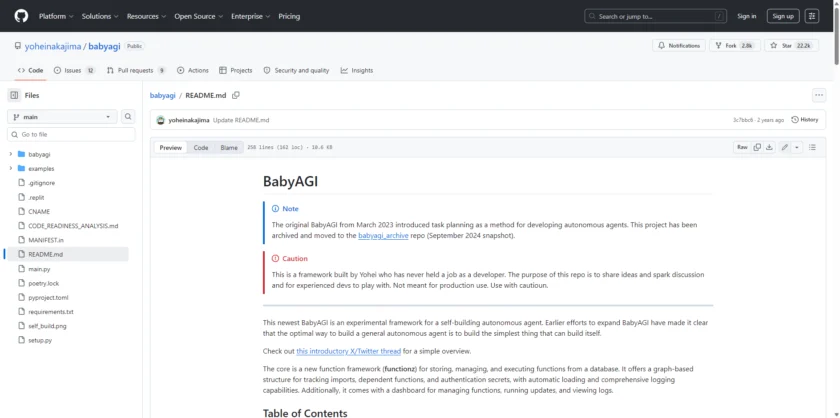The height and width of the screenshot is (418, 840).
Task: Expand the babyagi folder chevron
Action: click(x=10, y=154)
